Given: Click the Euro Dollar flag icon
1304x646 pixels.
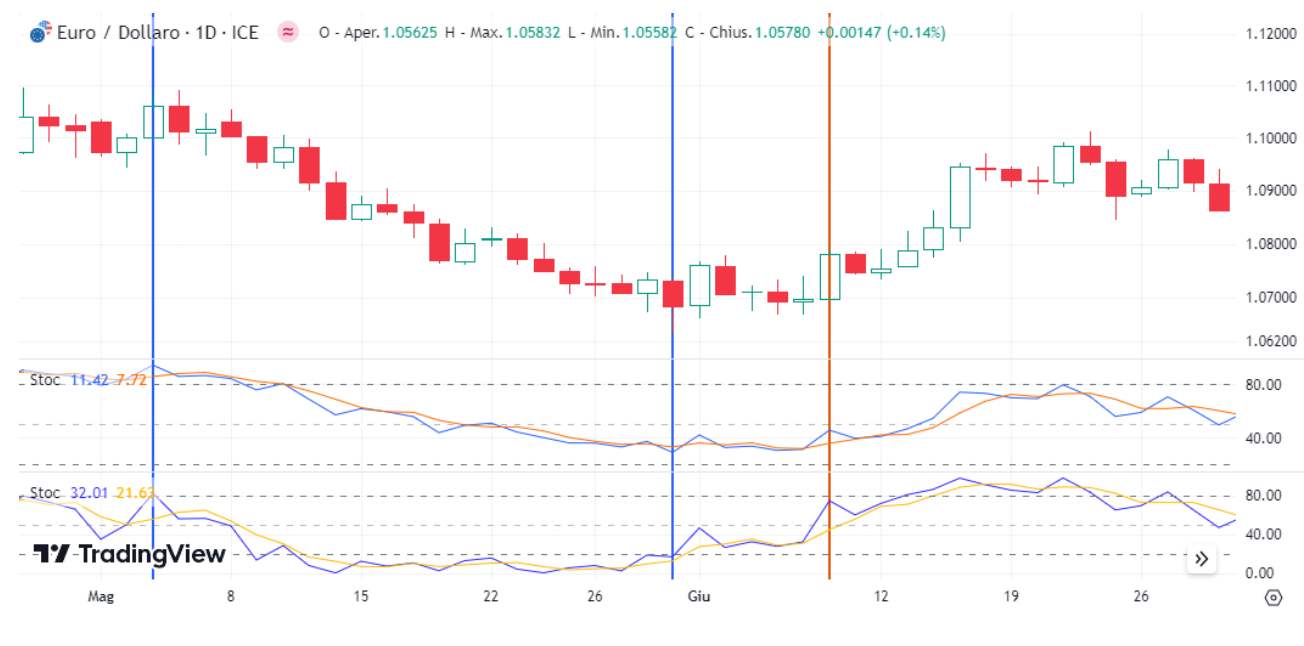Looking at the screenshot, I should (x=40, y=33).
